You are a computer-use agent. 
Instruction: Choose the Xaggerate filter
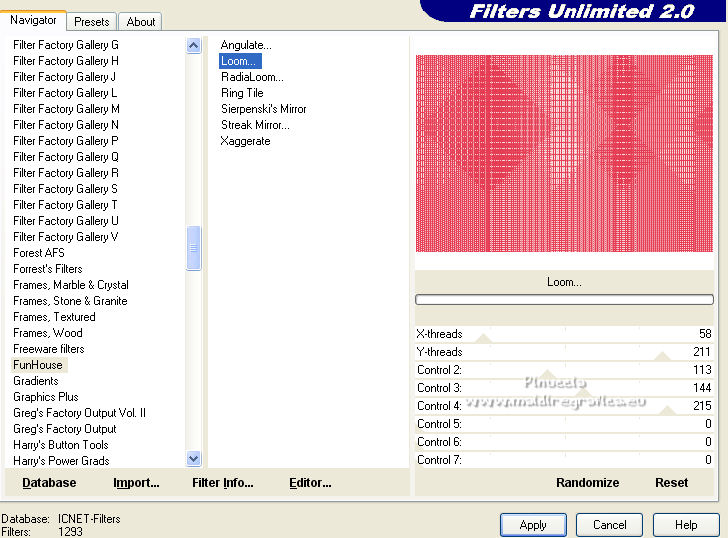pos(245,141)
